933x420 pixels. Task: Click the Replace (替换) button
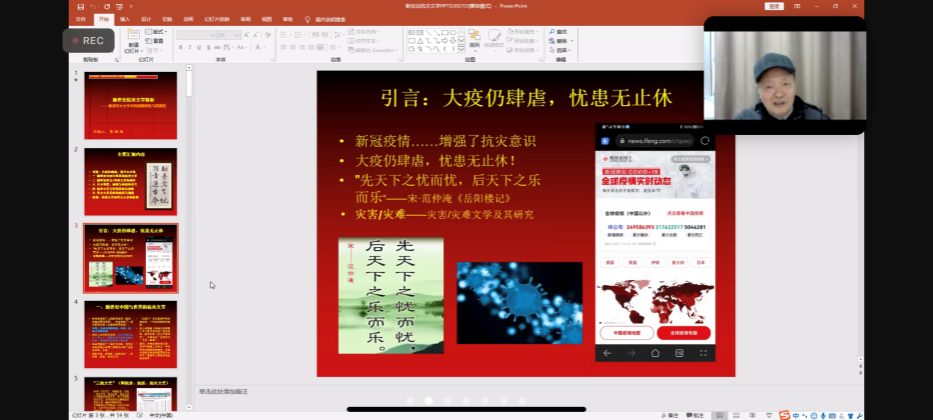562,40
